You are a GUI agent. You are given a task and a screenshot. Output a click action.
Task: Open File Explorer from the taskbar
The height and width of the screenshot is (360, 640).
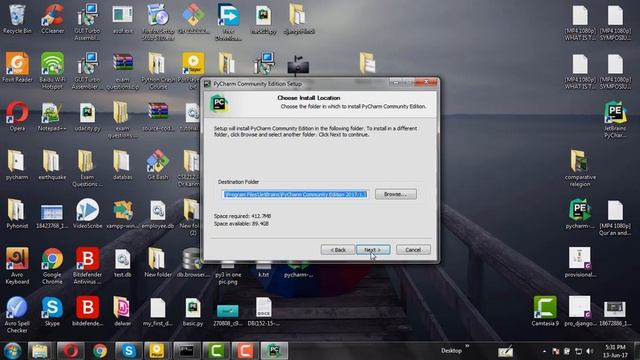(x=40, y=351)
